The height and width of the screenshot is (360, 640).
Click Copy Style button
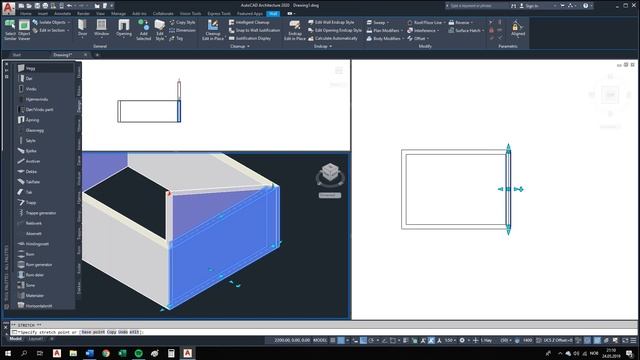pos(182,22)
